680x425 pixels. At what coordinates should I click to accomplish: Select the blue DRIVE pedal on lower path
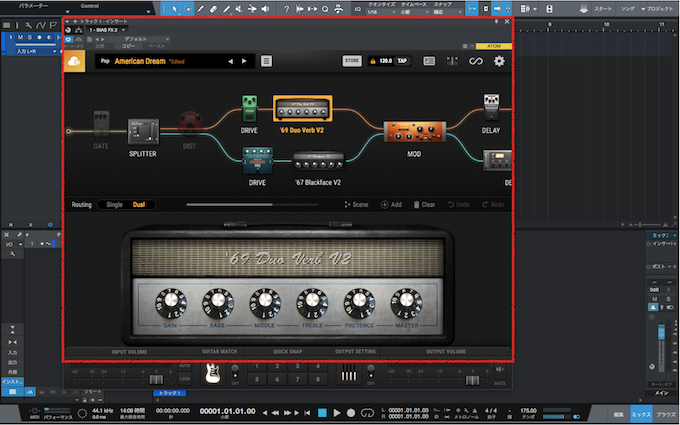(258, 161)
